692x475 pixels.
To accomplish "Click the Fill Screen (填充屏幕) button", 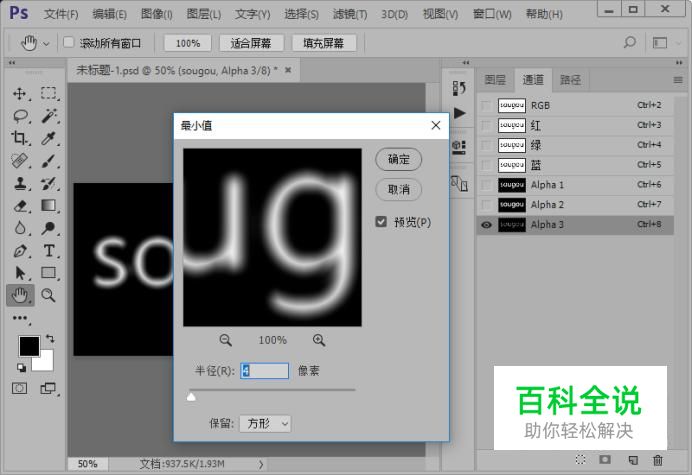I will 323,43.
